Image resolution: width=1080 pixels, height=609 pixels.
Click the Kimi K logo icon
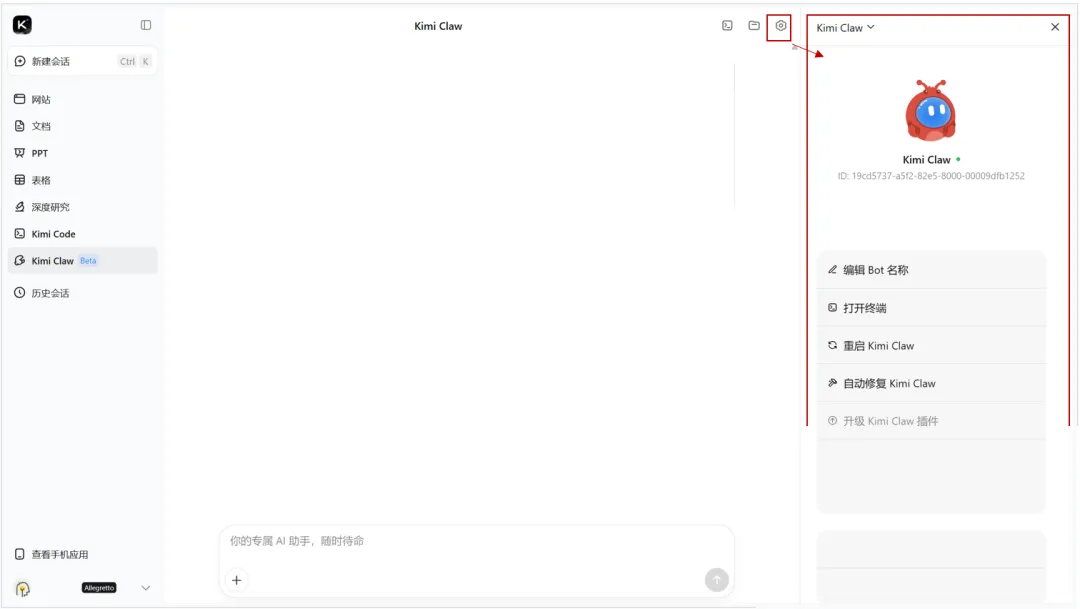(22, 25)
